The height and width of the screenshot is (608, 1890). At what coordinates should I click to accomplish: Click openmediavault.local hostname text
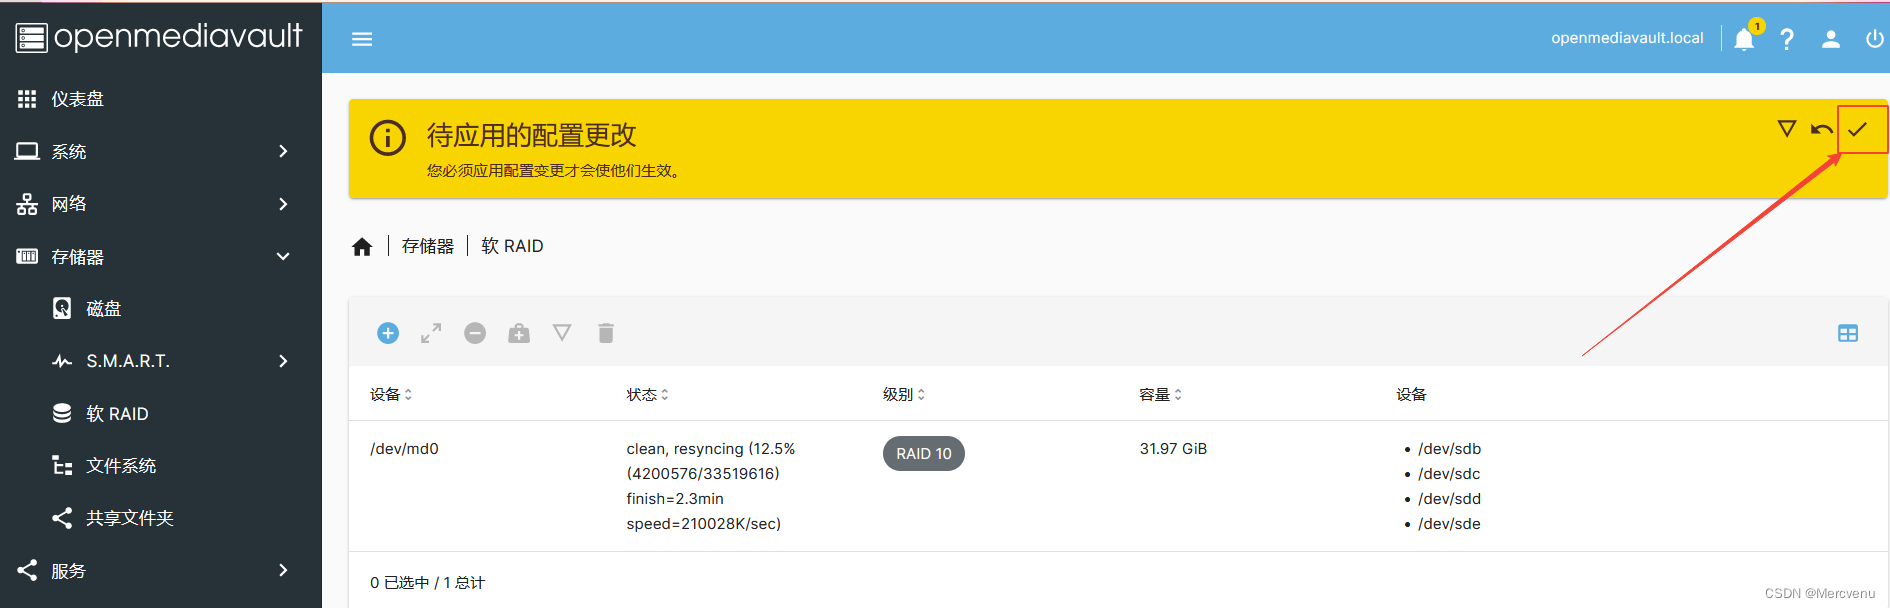pos(1627,38)
